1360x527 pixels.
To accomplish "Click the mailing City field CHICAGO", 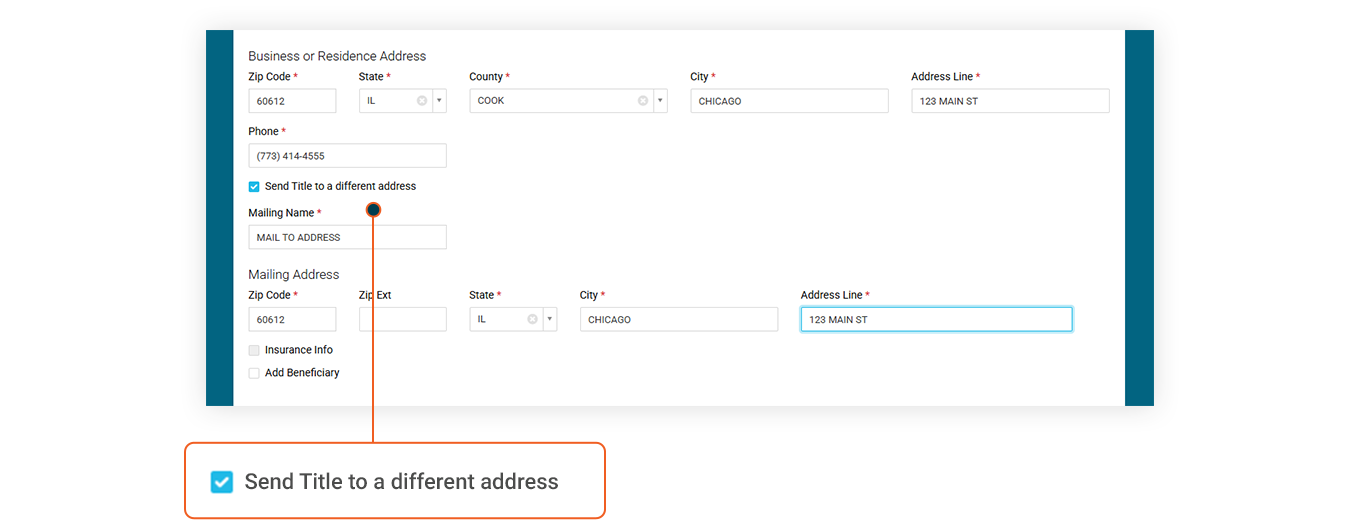I will coord(678,319).
